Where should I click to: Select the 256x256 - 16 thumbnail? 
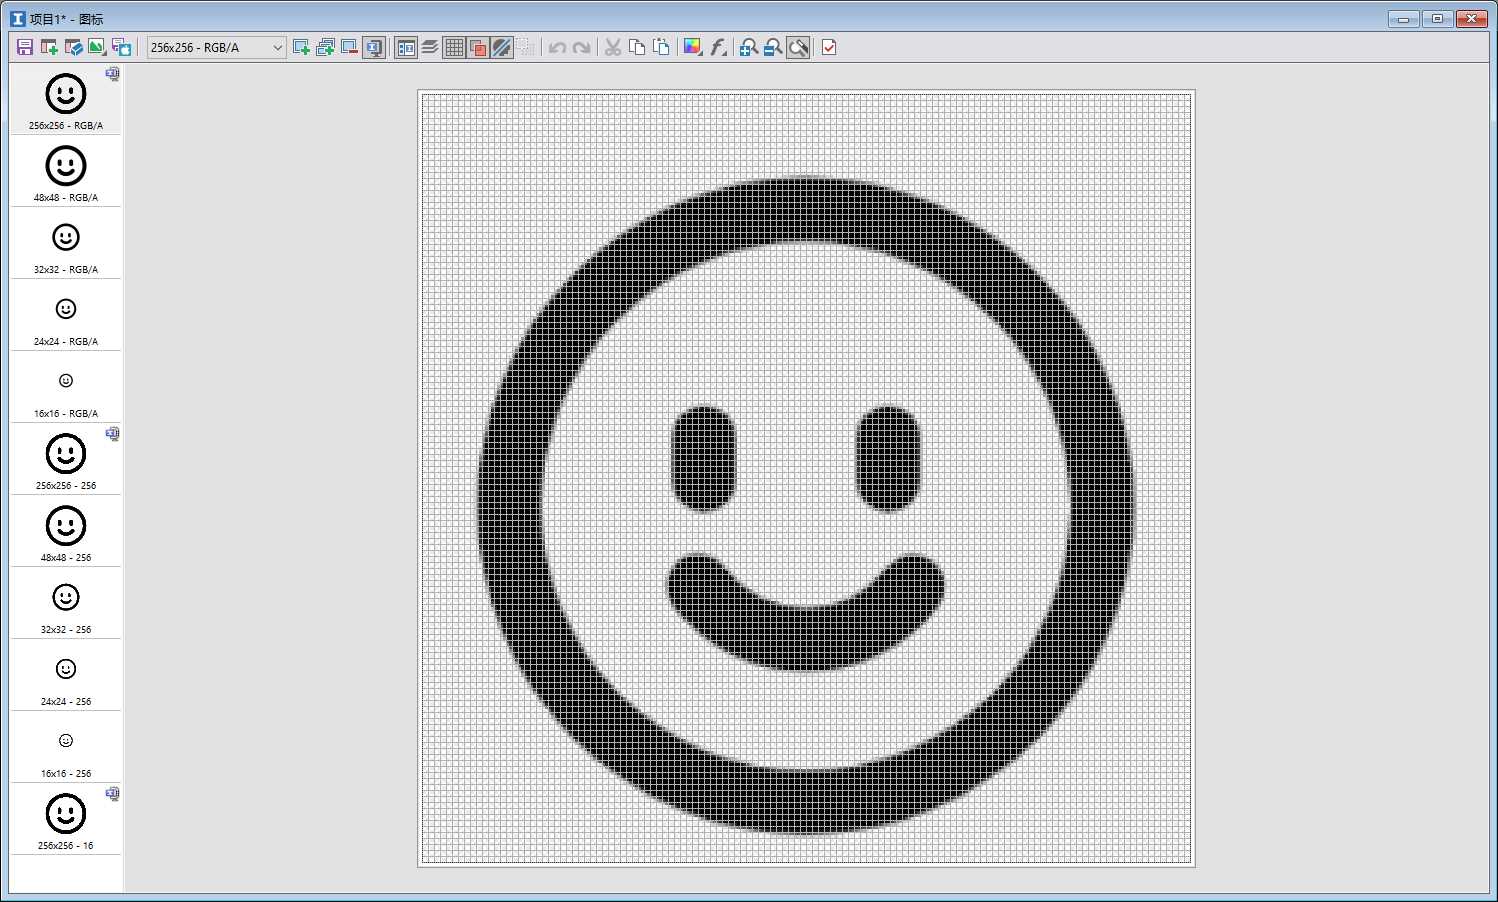pos(66,819)
